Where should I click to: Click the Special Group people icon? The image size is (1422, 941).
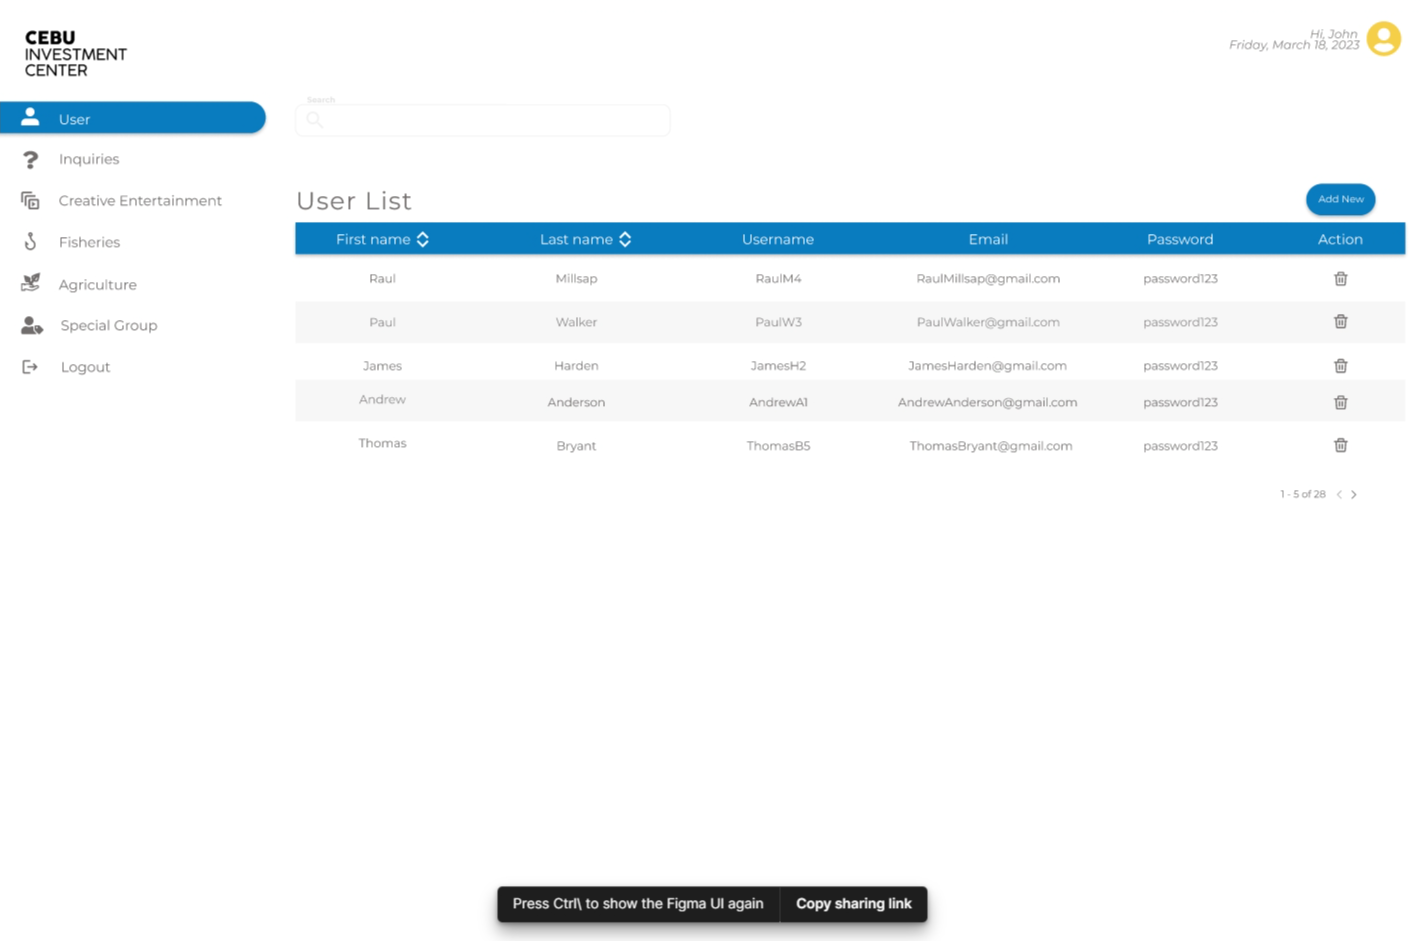point(30,325)
